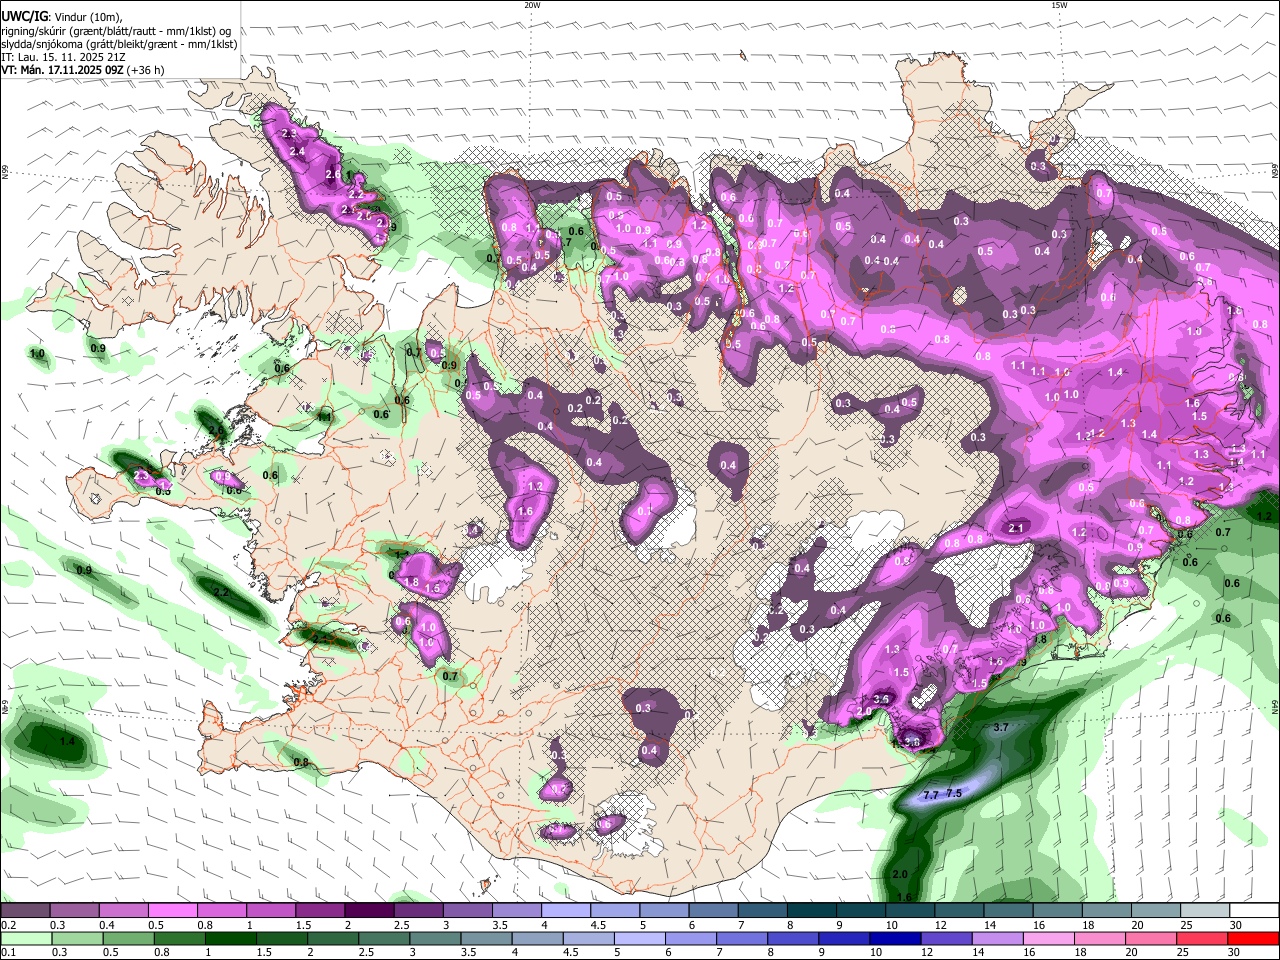Click the '30' label on the upper snow scale
The image size is (1280, 960).
[1236, 925]
